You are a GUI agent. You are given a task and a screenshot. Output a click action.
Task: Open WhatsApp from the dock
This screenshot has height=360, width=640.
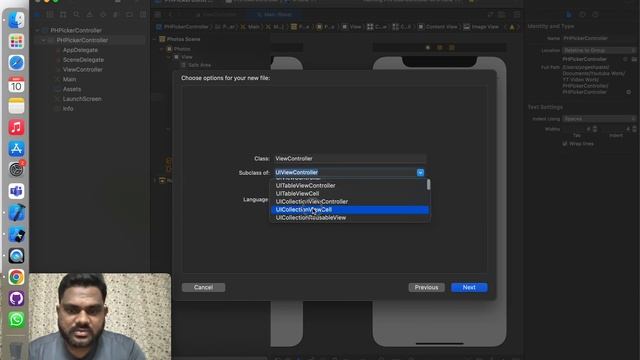point(16,320)
